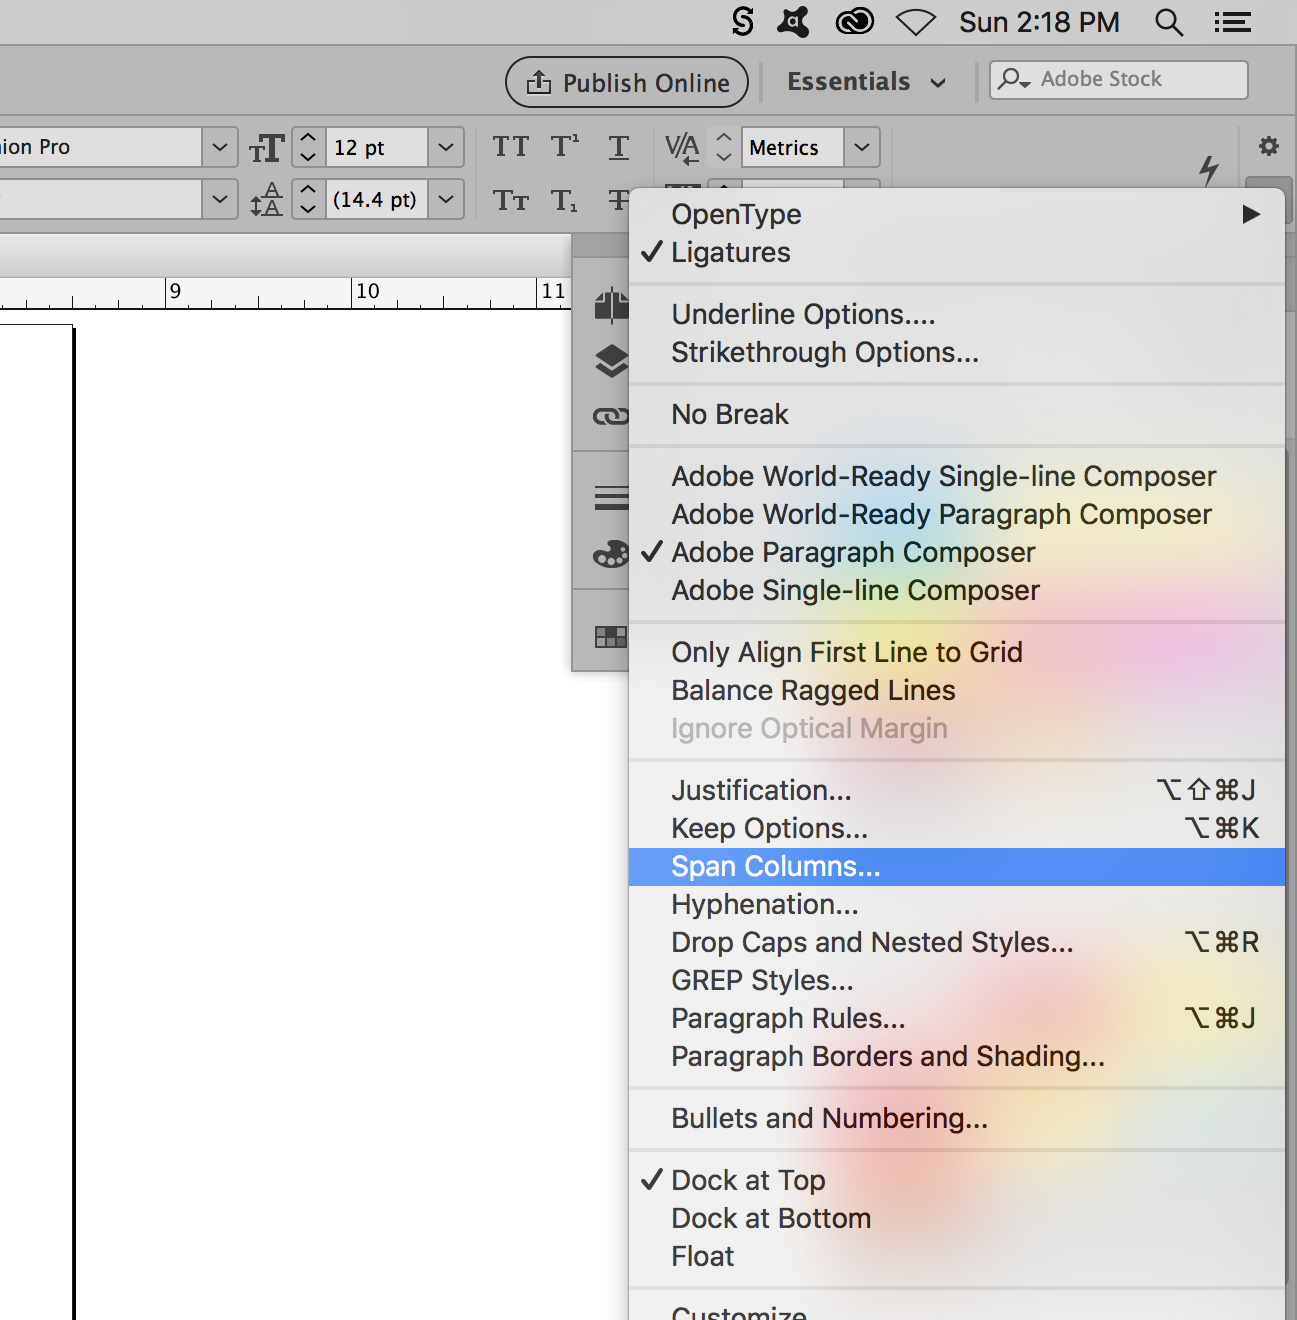Click the 14.4 pt leading field
This screenshot has width=1297, height=1320.
pyautogui.click(x=377, y=199)
